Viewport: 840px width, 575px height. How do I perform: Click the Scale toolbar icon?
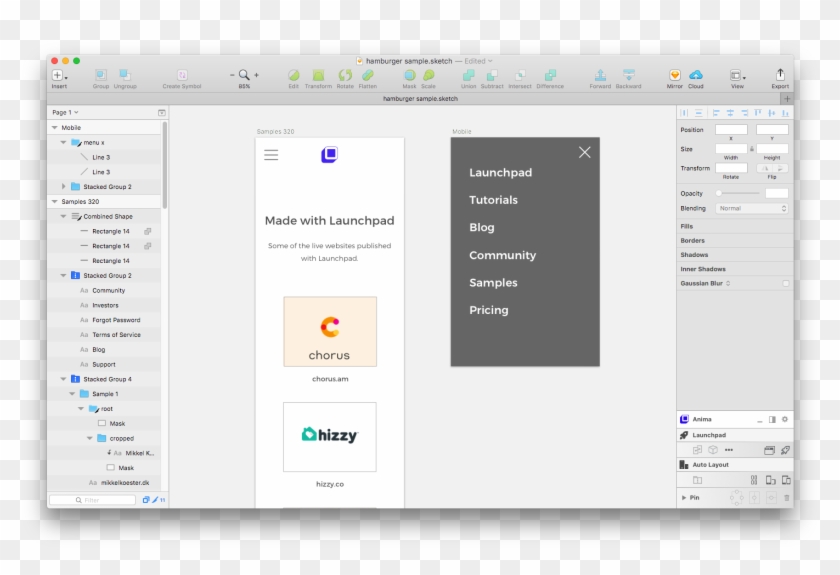(x=429, y=75)
